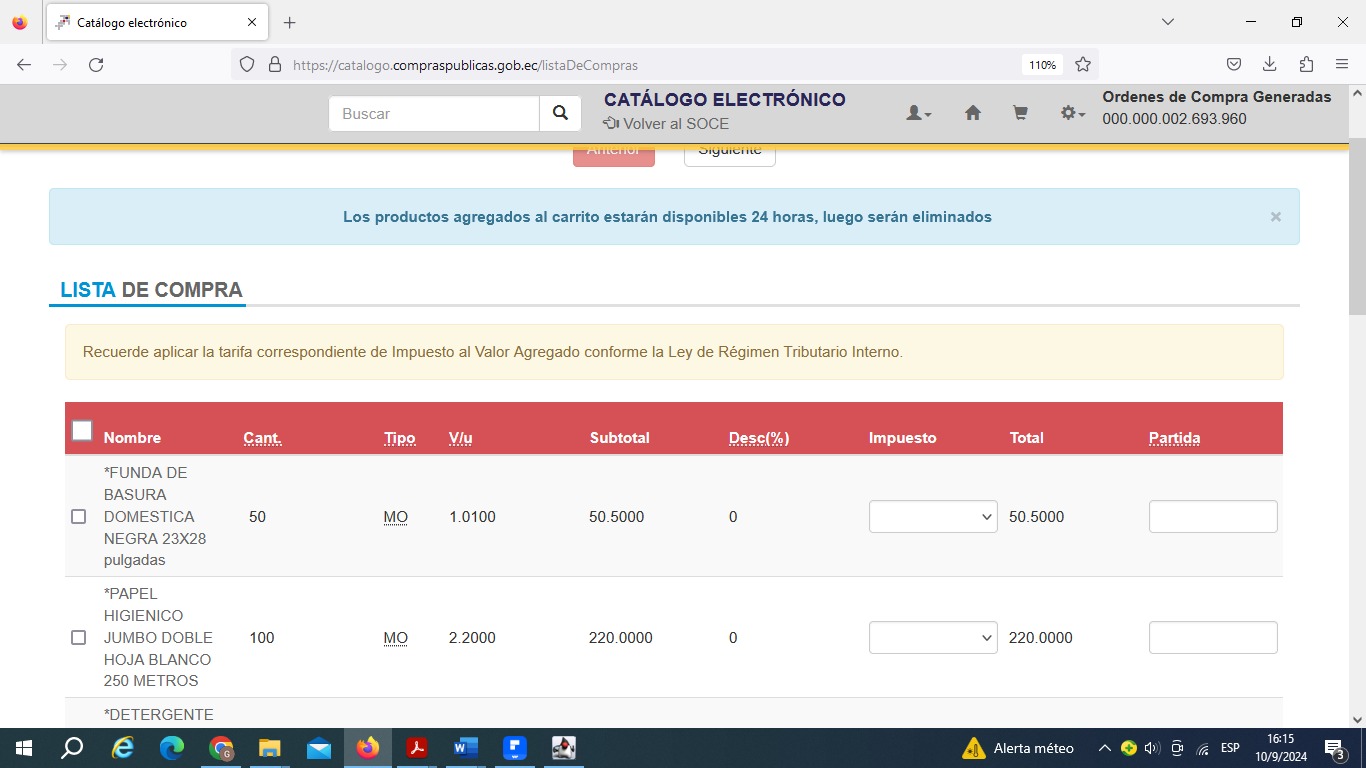Click the search magnifier button

point(560,114)
